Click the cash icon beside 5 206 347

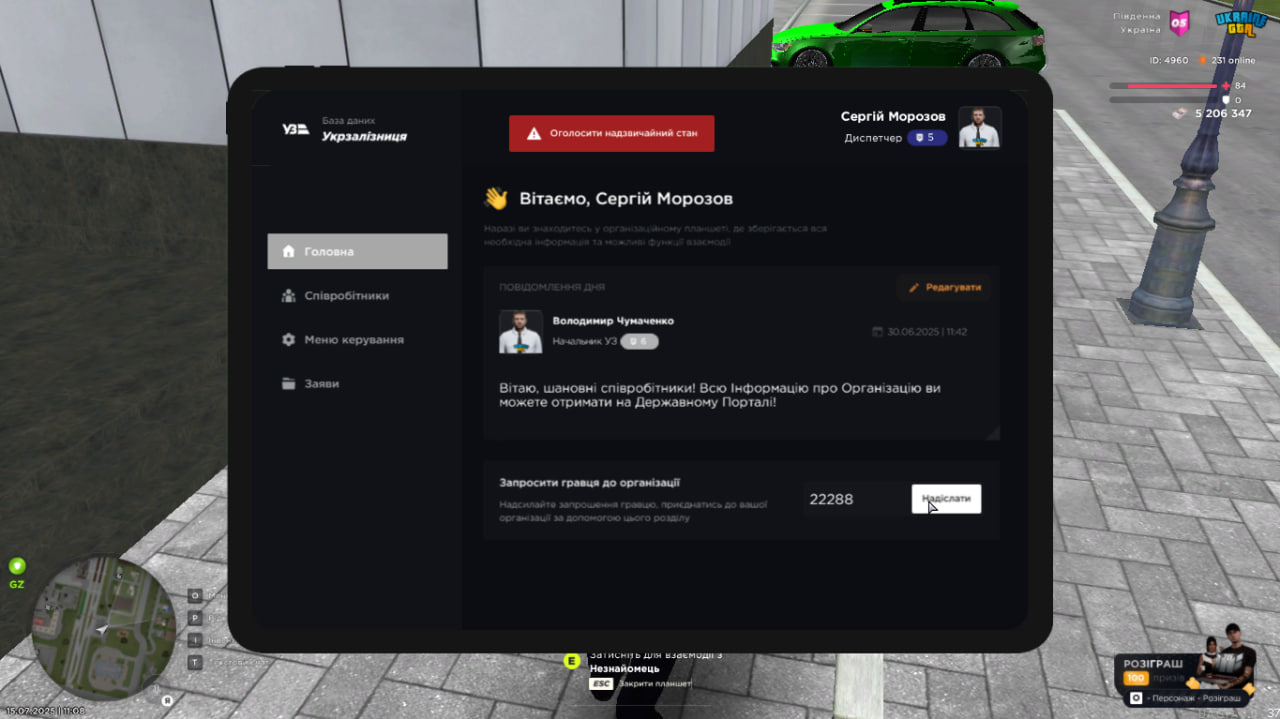(x=1181, y=113)
